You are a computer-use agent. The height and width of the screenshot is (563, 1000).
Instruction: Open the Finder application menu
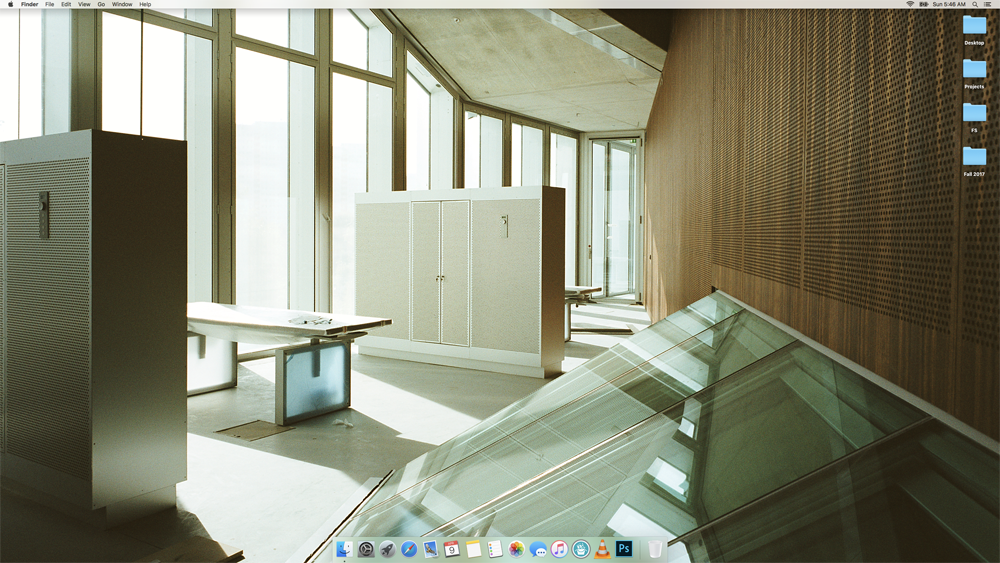(29, 4)
